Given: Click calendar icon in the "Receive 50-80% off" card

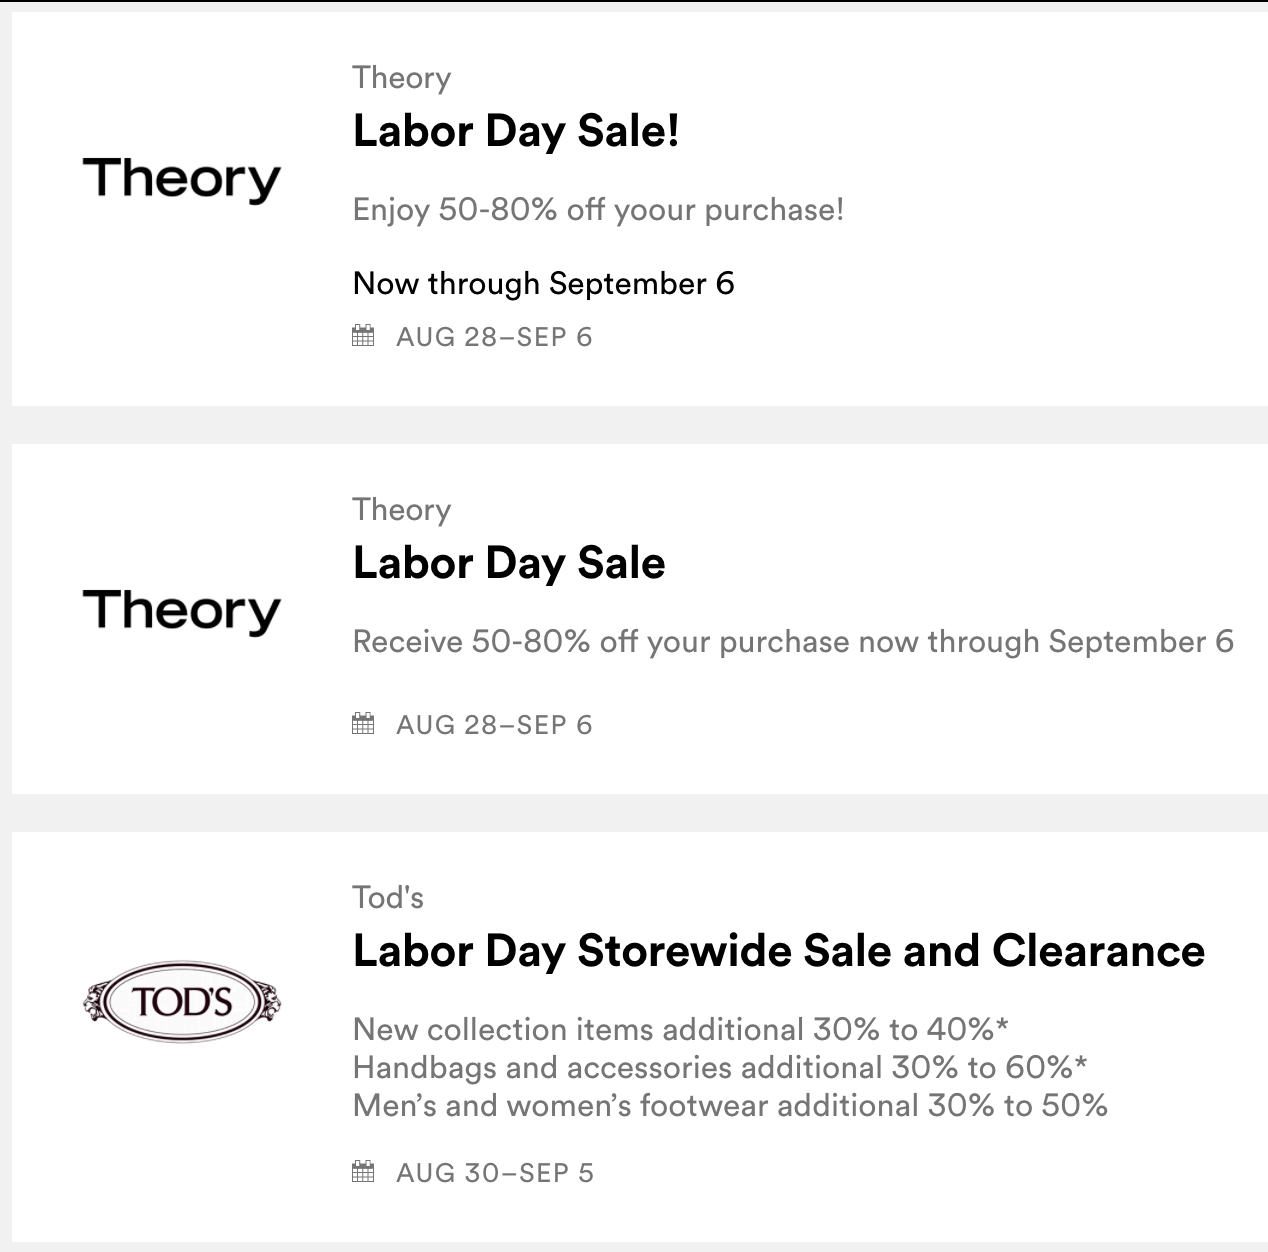Looking at the screenshot, I should tap(363, 723).
